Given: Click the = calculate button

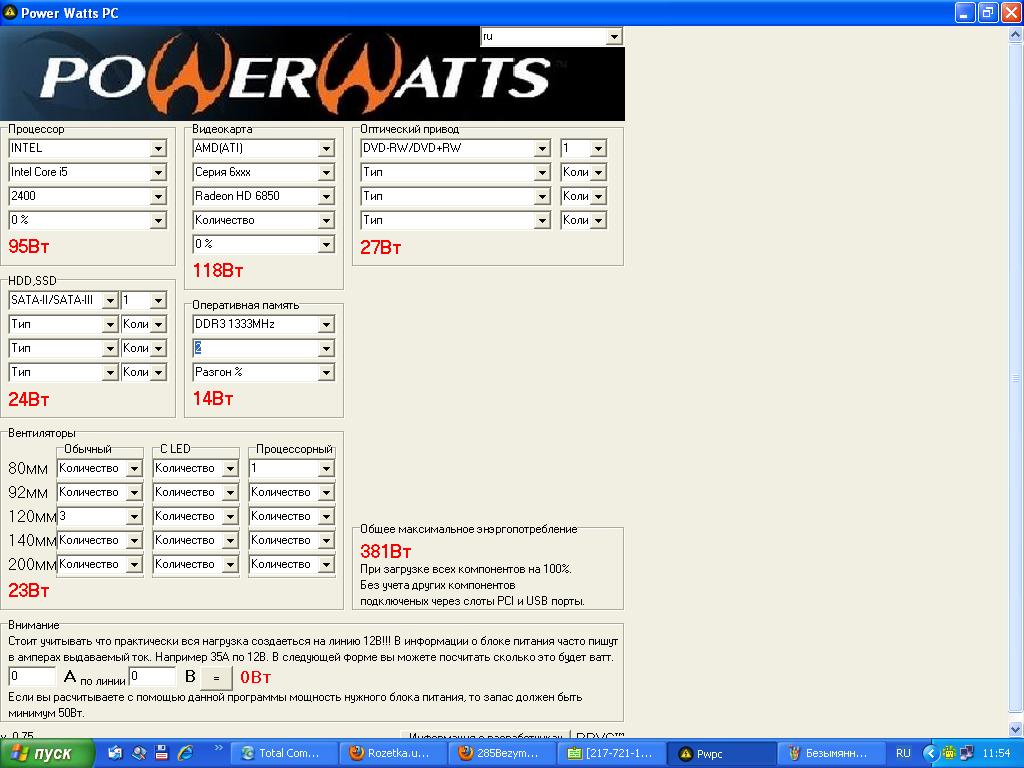Looking at the screenshot, I should (x=216, y=678).
